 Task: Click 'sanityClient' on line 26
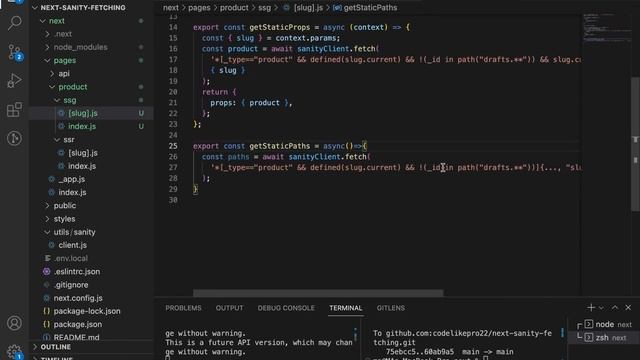(314, 157)
